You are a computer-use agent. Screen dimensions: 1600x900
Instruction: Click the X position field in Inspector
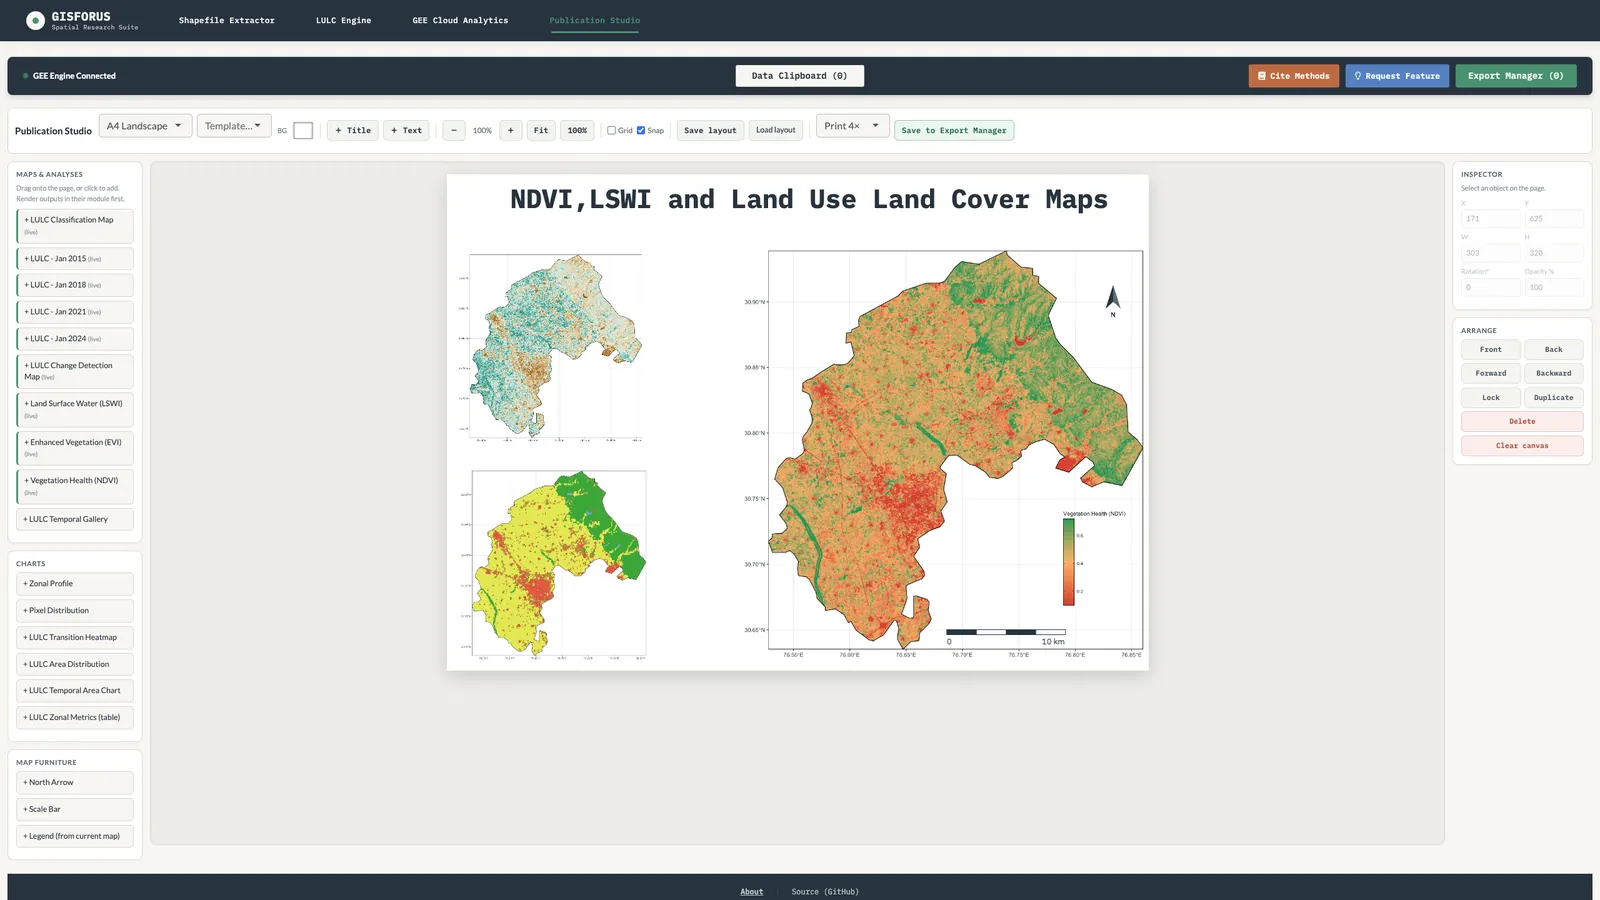(1491, 218)
